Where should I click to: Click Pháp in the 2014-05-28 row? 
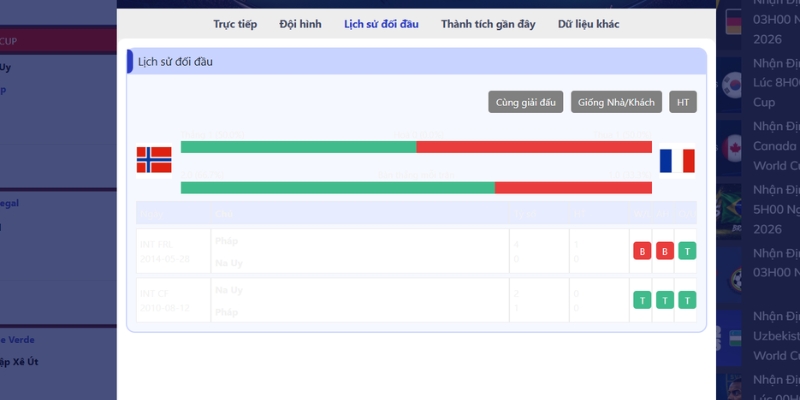227,241
